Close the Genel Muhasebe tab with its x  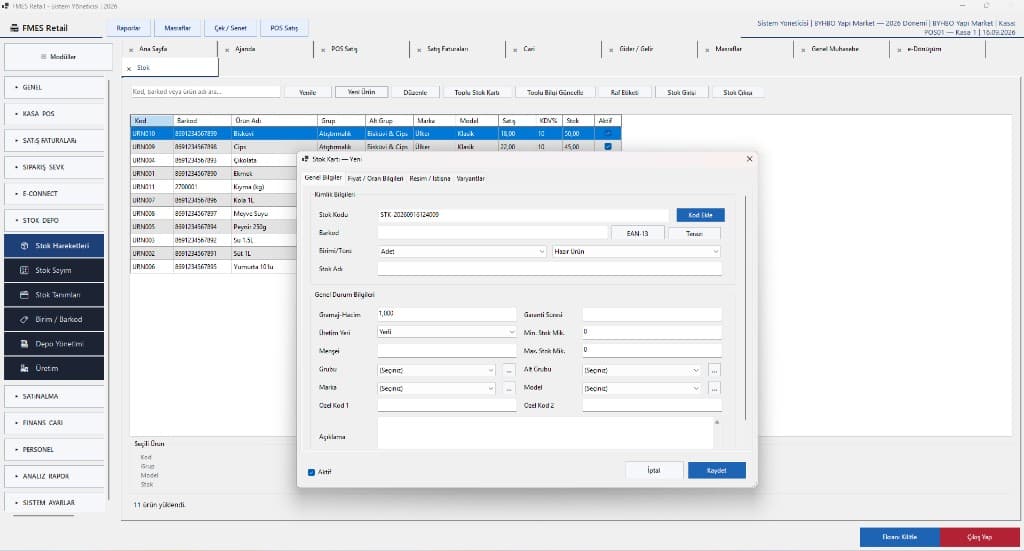point(803,50)
